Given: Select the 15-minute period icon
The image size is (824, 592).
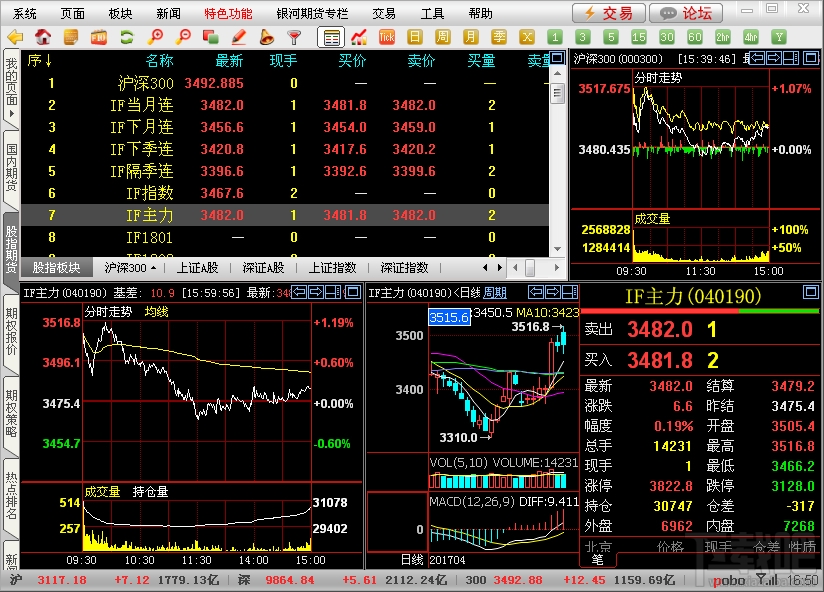Looking at the screenshot, I should 638,37.
